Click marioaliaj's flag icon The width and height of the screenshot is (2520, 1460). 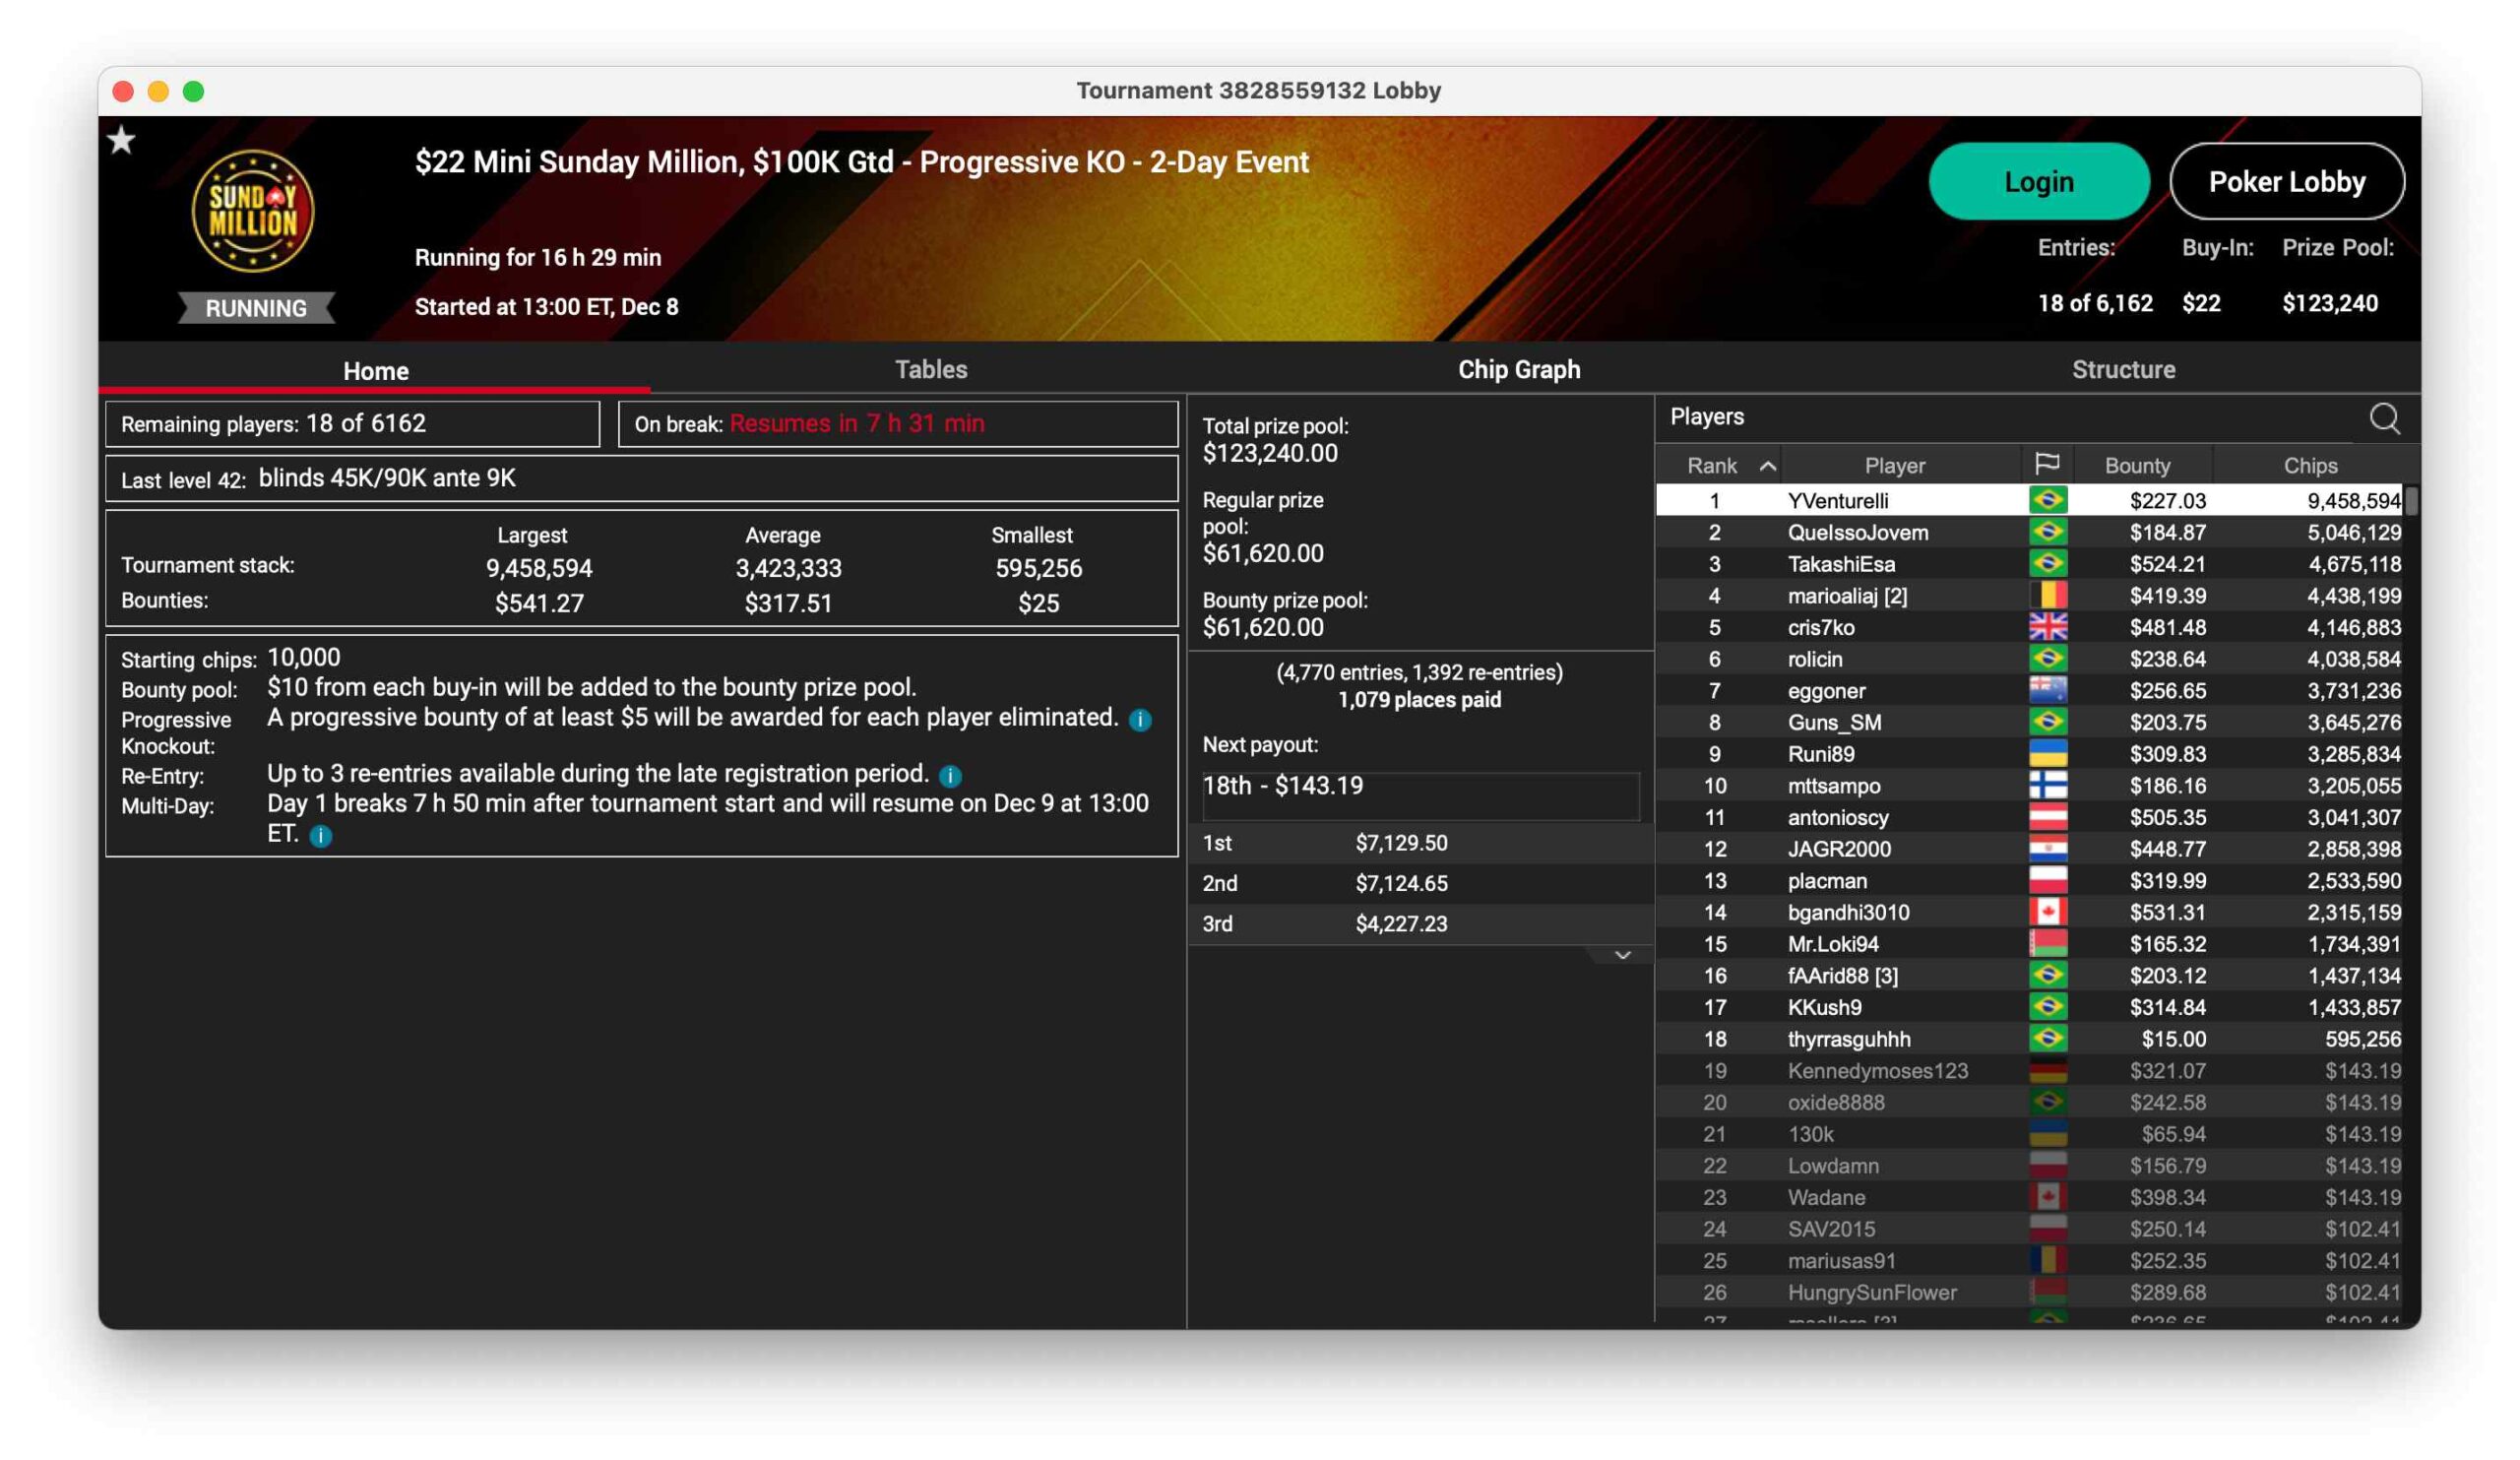(x=2048, y=595)
